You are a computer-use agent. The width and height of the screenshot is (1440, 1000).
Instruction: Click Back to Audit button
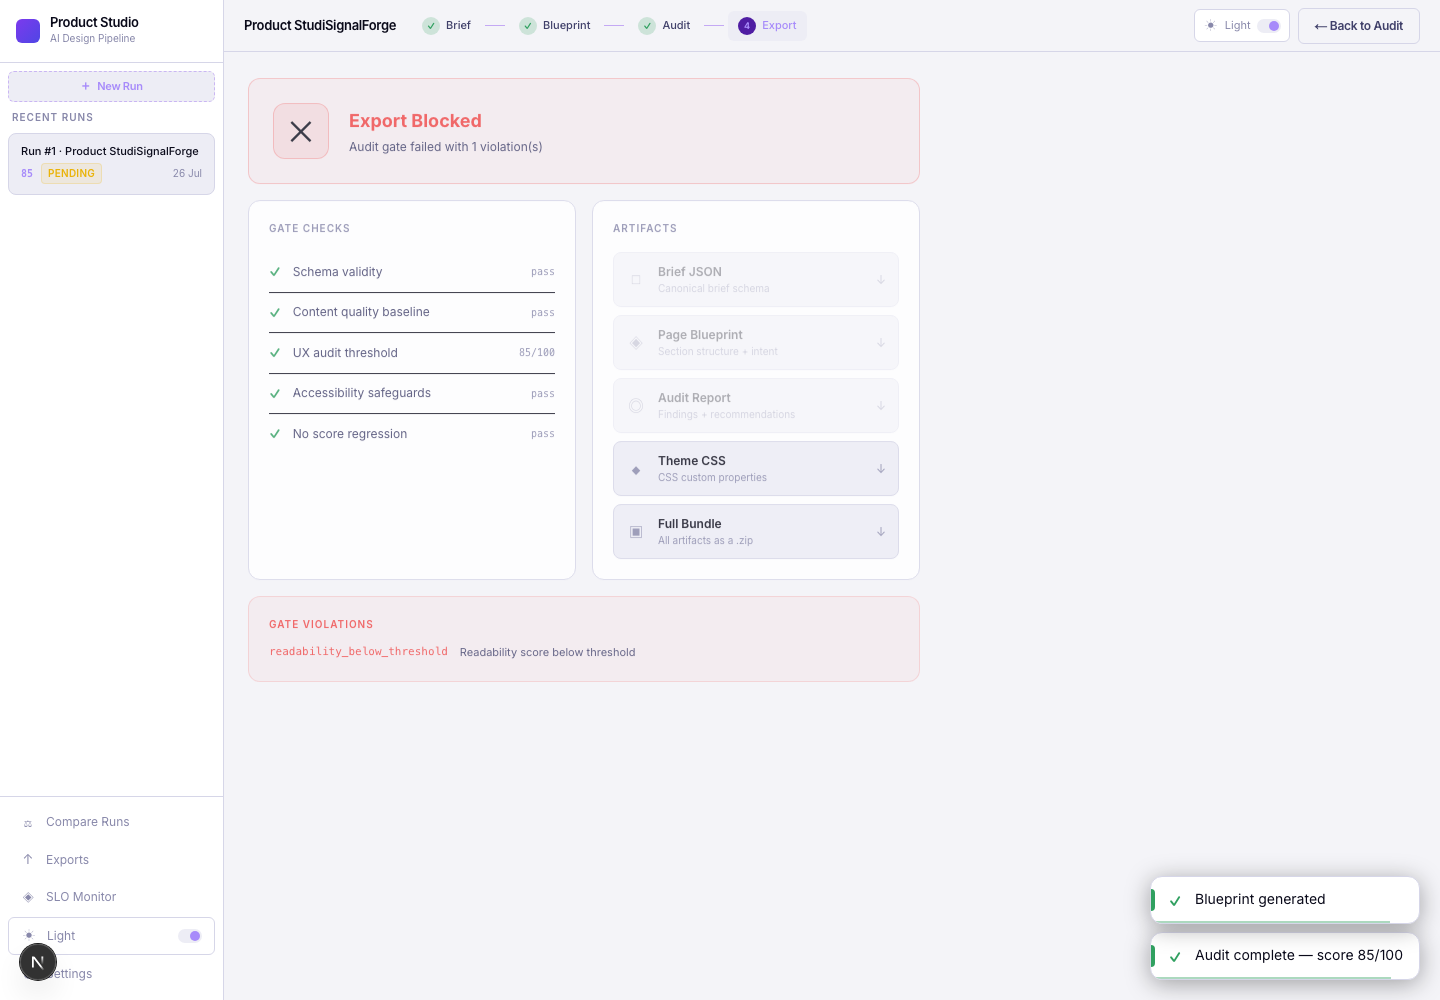click(x=1359, y=26)
